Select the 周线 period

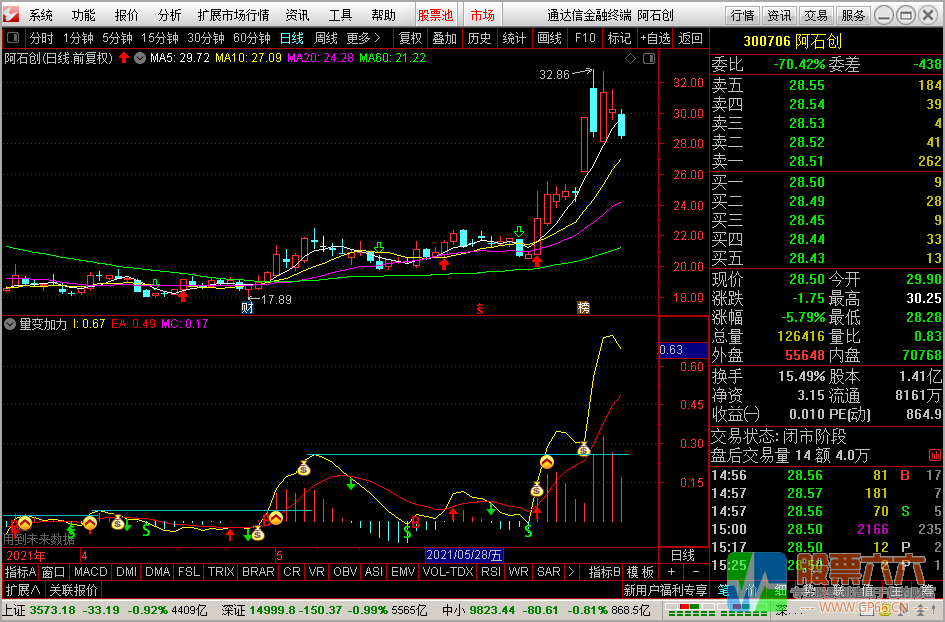(x=325, y=39)
